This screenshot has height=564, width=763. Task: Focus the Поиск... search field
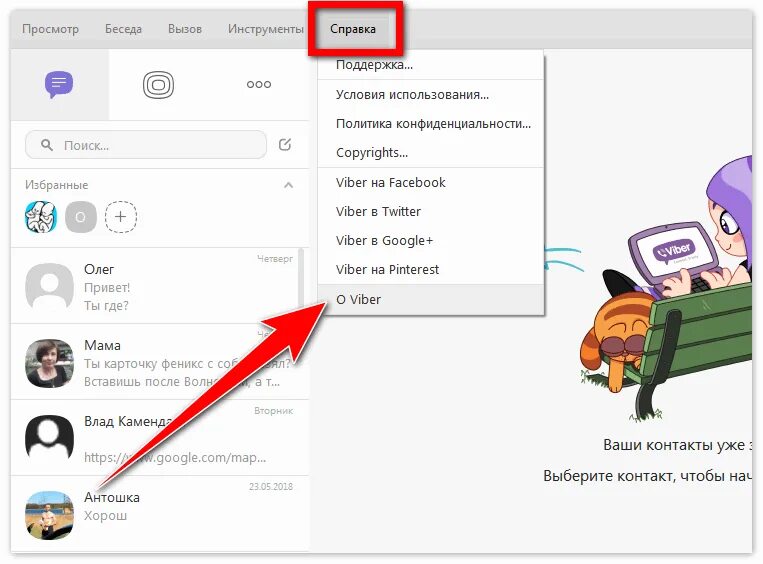[x=146, y=145]
